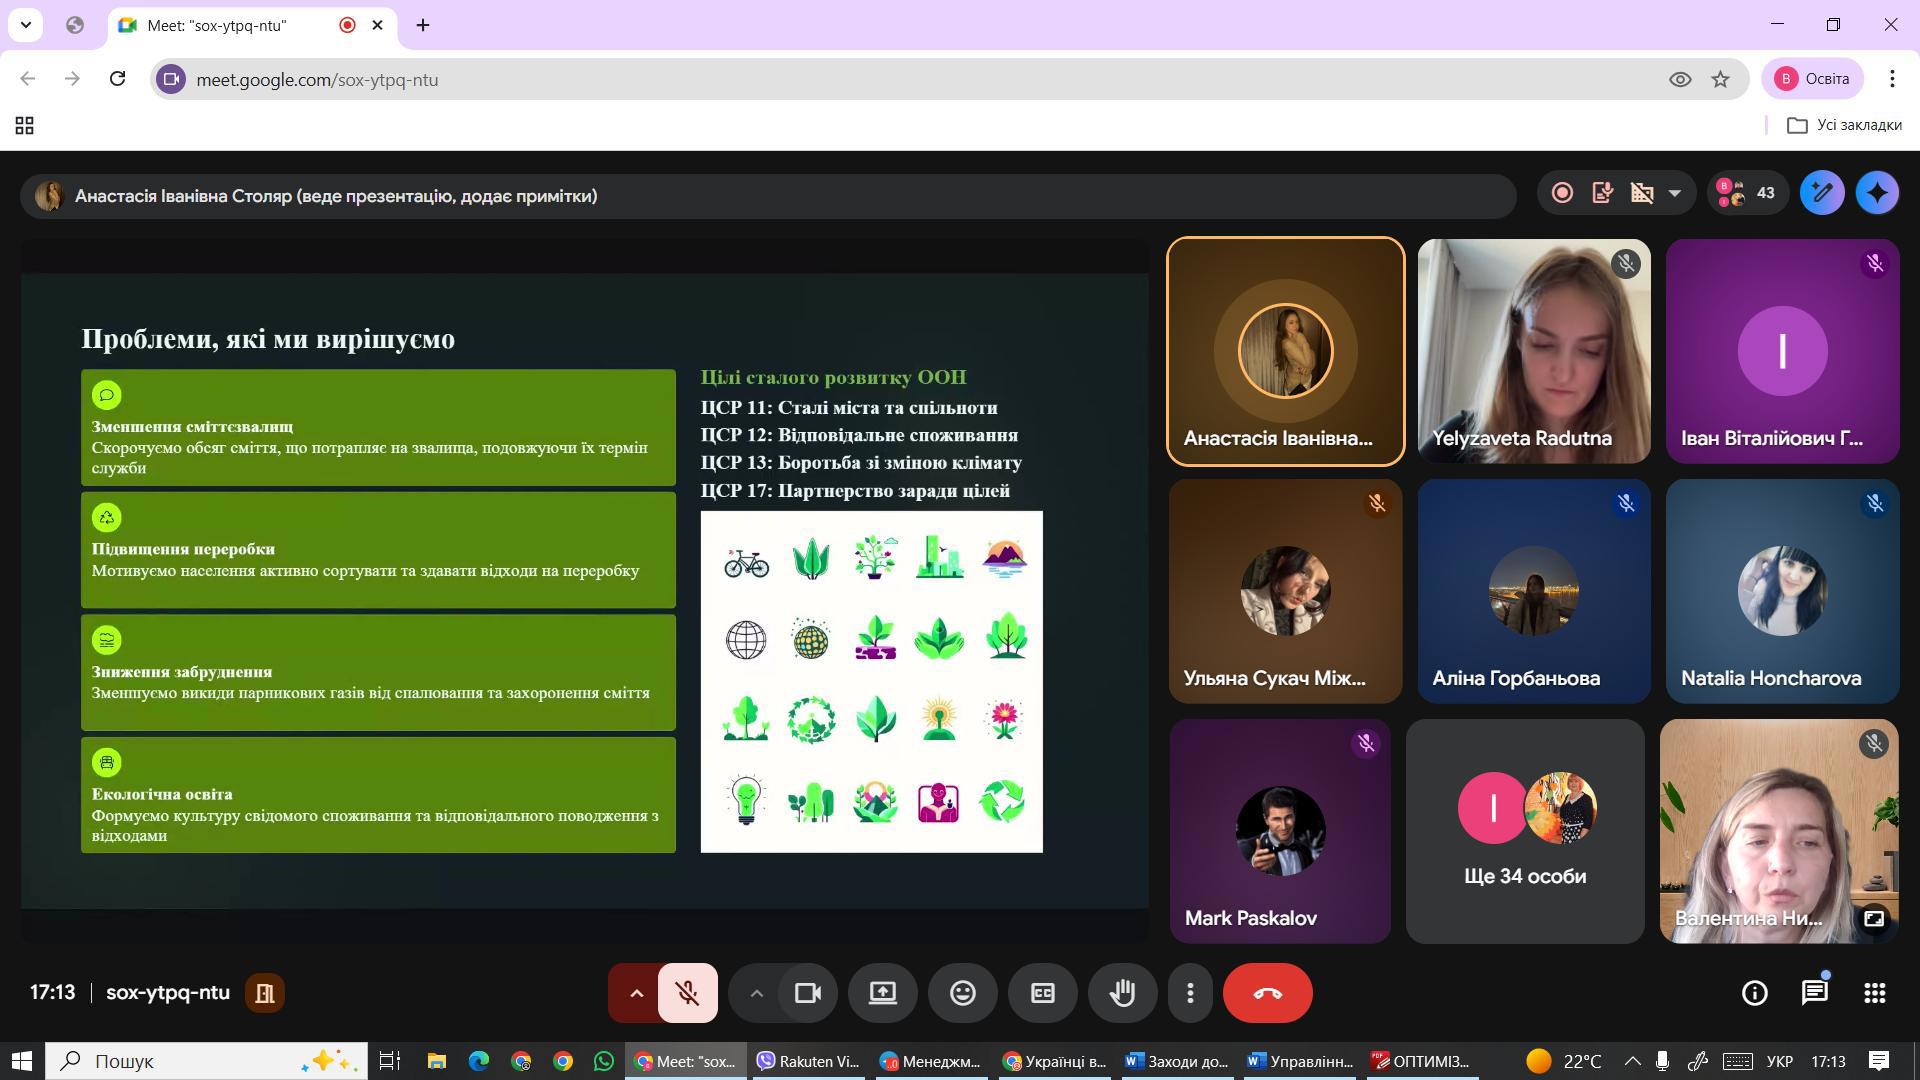Open more options three-dot menu in call bar
1920x1080 pixels.
click(x=1190, y=993)
